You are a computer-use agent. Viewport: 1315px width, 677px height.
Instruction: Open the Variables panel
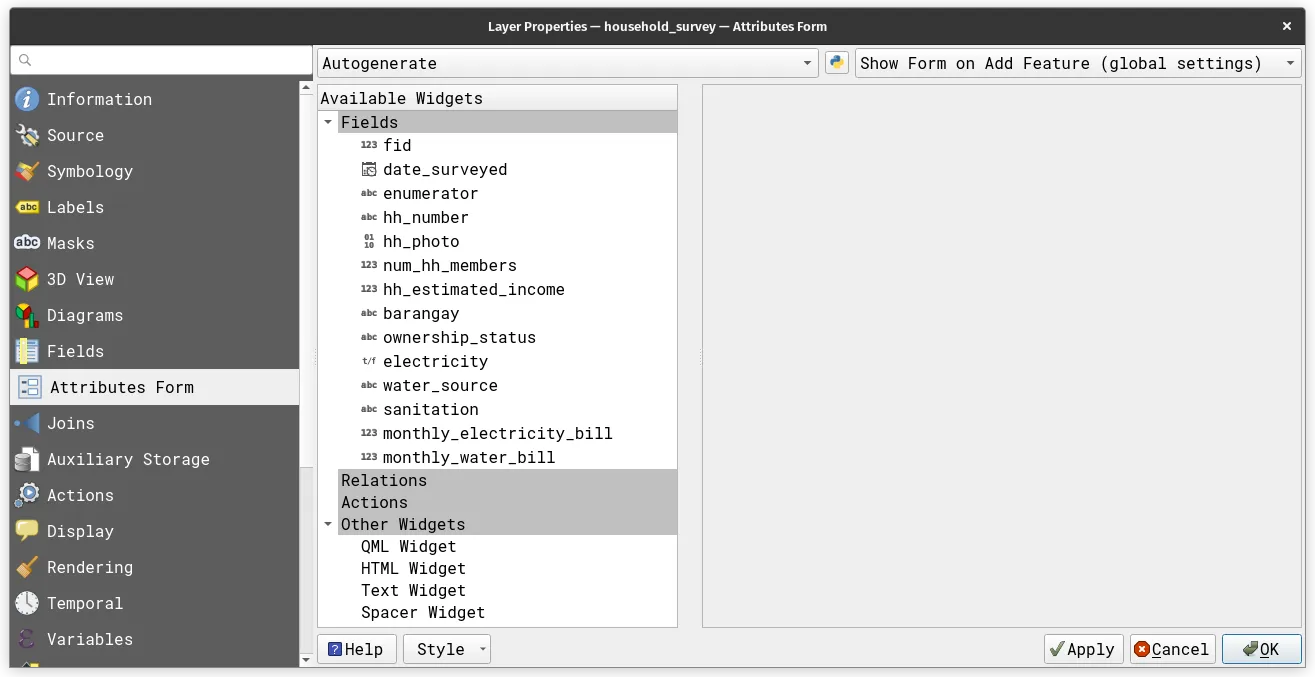point(88,639)
